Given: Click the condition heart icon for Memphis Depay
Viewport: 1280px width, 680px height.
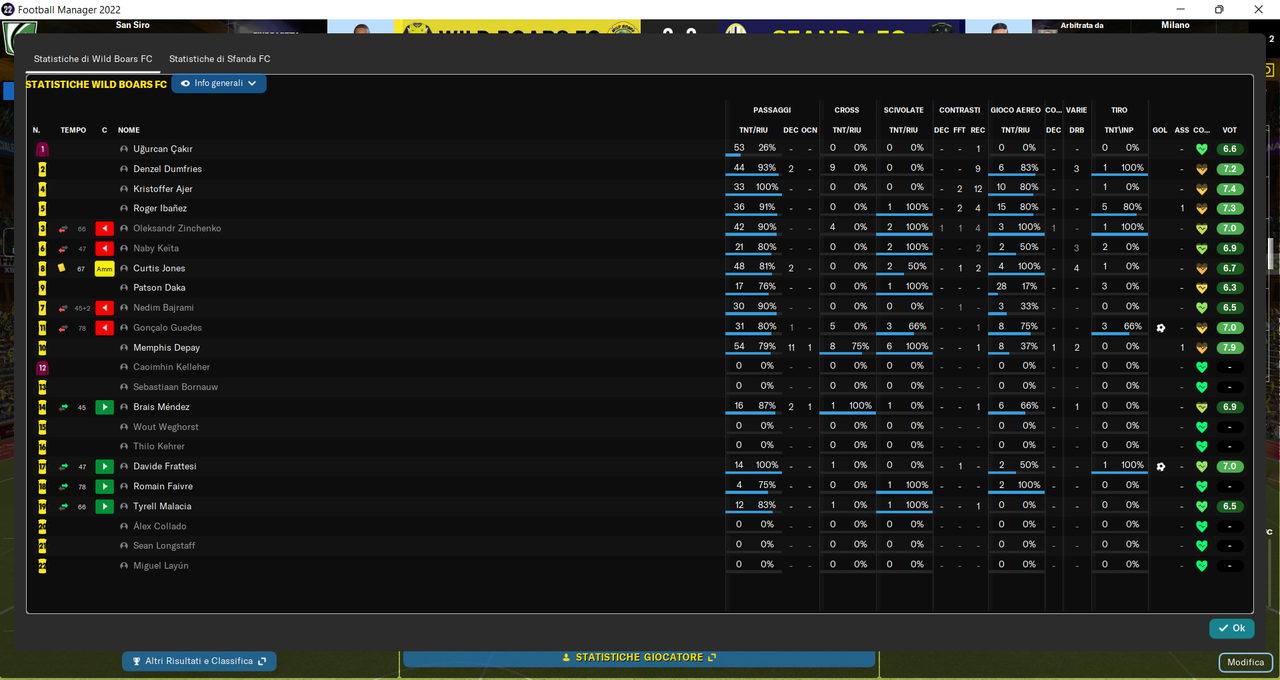Looking at the screenshot, I should [x=1202, y=348].
